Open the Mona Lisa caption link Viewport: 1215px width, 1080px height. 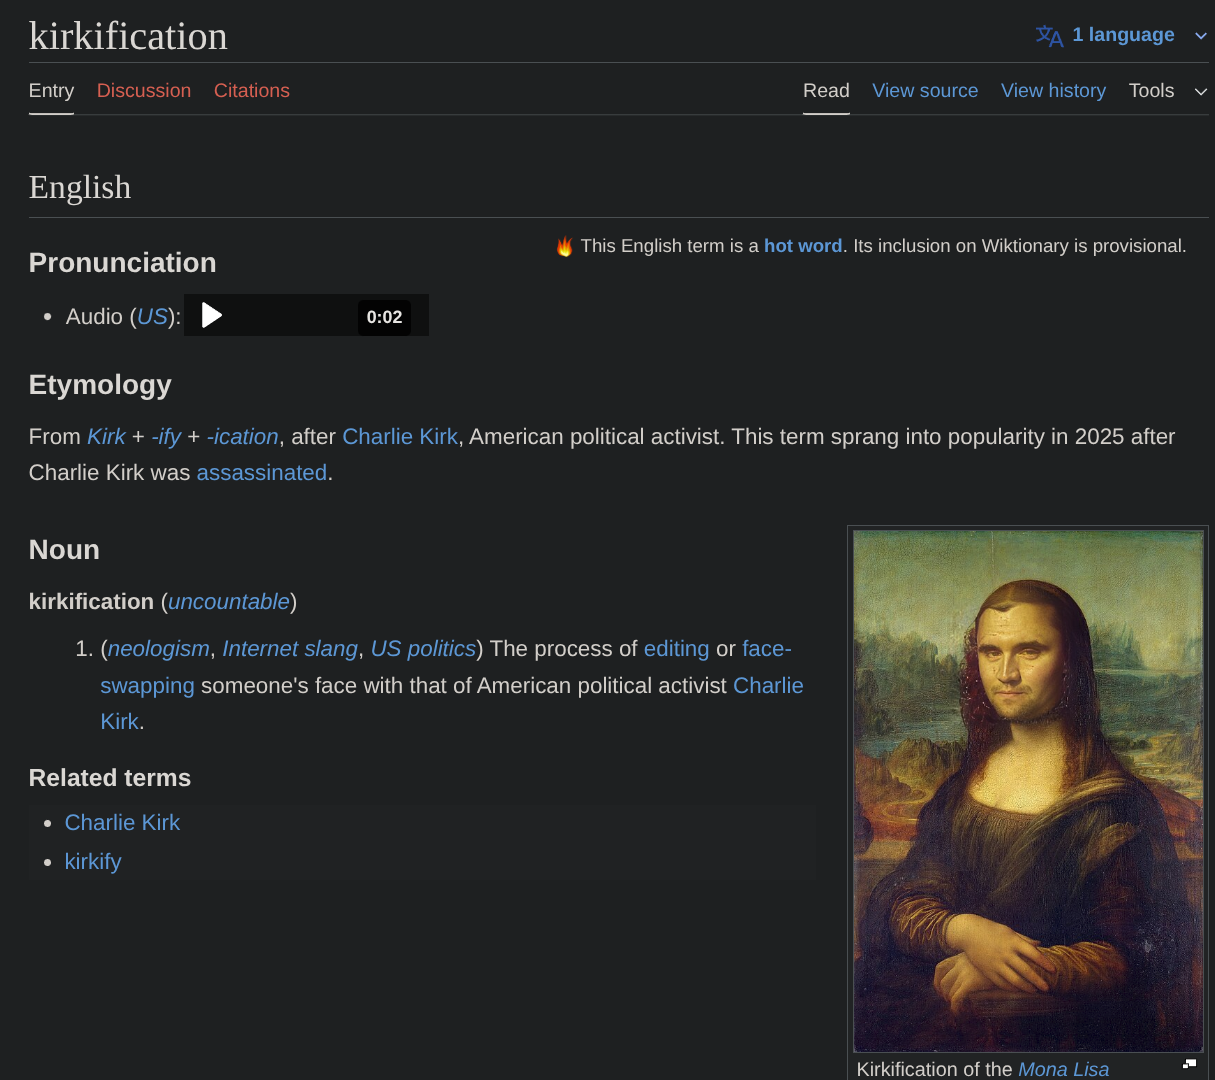[x=1063, y=1069]
